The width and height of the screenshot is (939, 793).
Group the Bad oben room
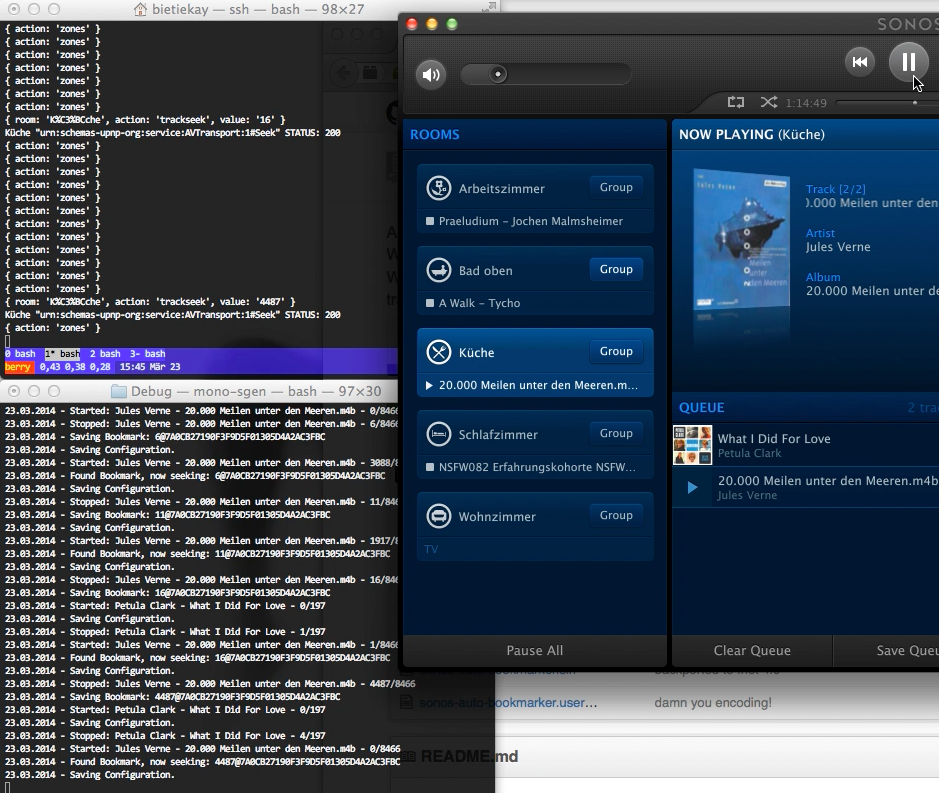pos(616,270)
